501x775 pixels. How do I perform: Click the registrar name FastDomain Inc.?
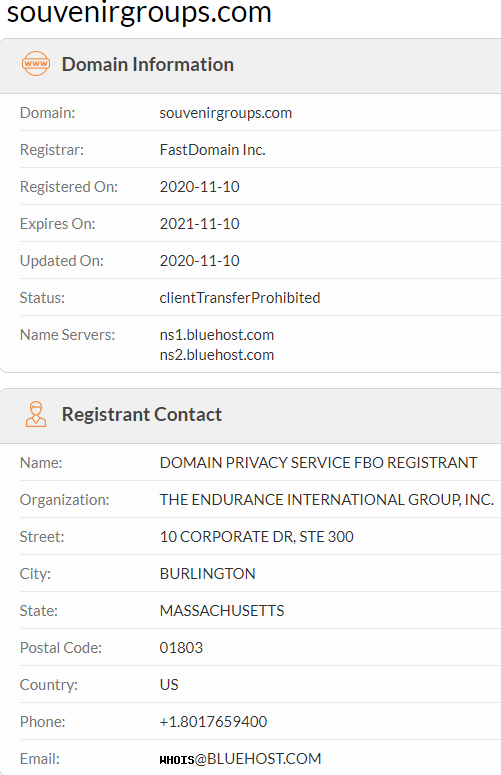click(212, 150)
